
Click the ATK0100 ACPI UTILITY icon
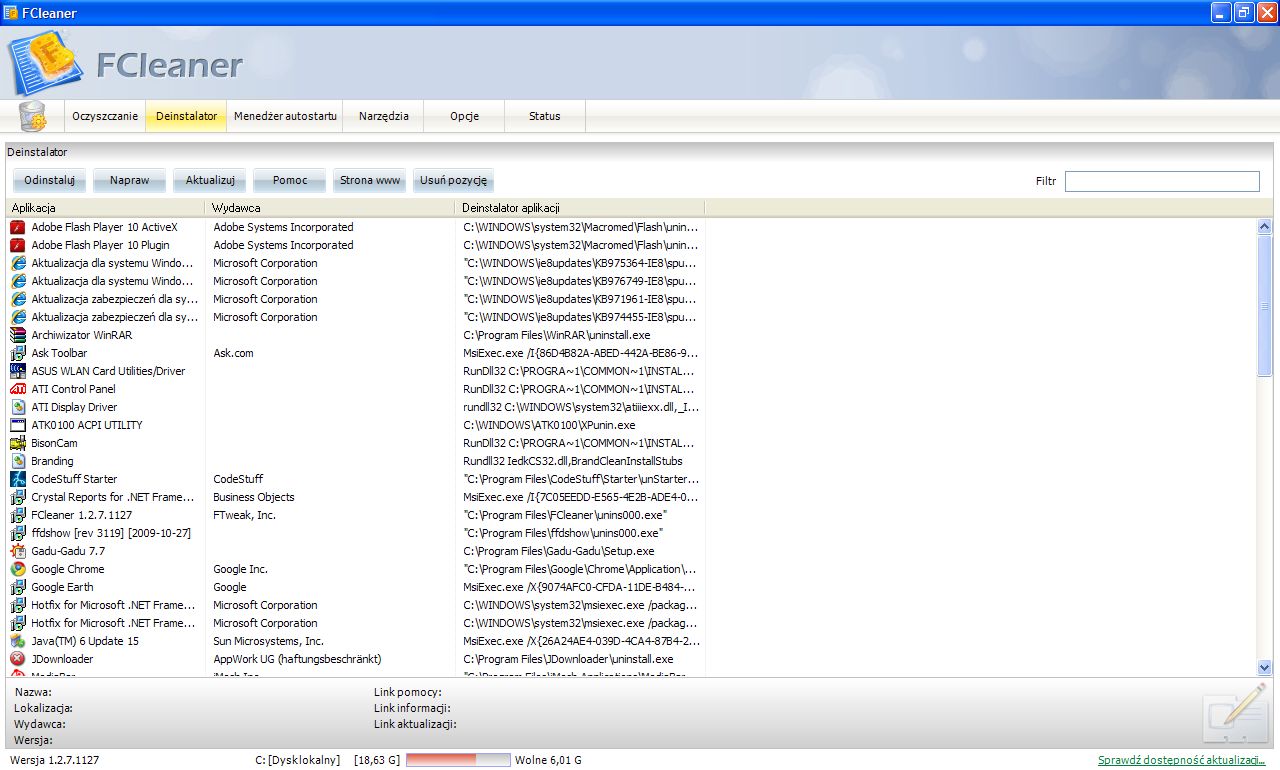[x=18, y=425]
